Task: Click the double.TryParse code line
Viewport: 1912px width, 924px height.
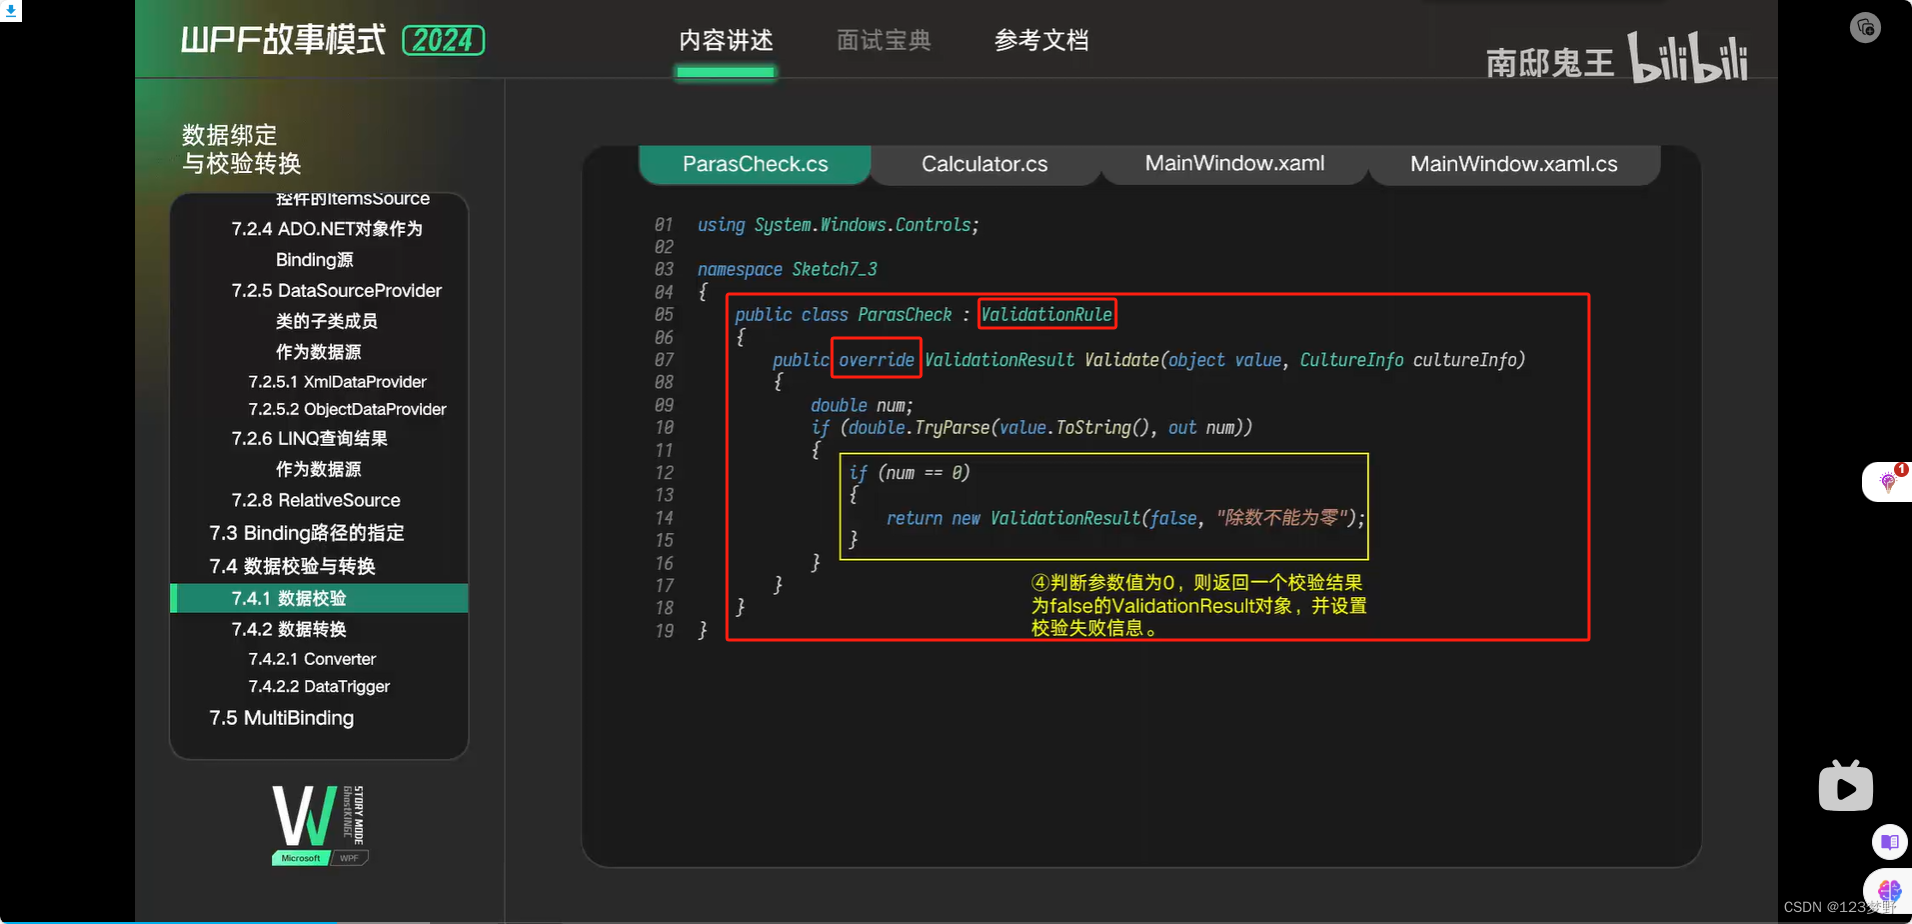Action: (1031, 428)
